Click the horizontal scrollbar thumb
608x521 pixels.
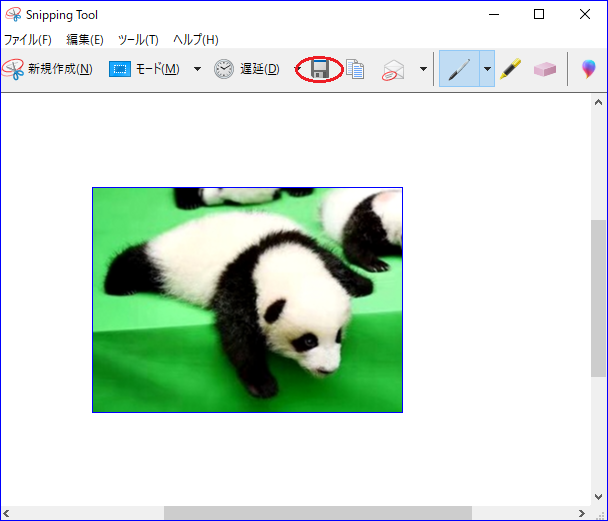tap(318, 513)
